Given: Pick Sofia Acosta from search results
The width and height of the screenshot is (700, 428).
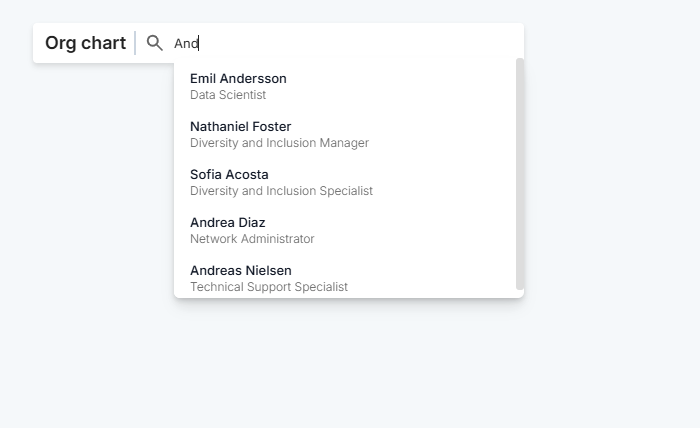Looking at the screenshot, I should coord(229,174).
